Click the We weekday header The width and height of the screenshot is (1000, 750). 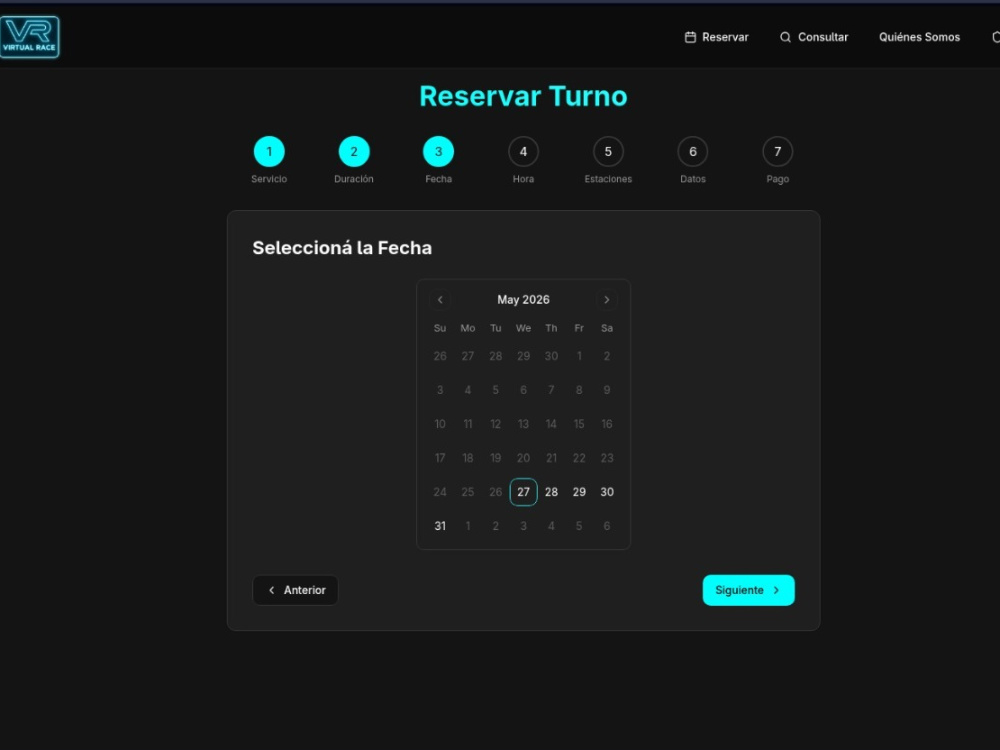524,328
